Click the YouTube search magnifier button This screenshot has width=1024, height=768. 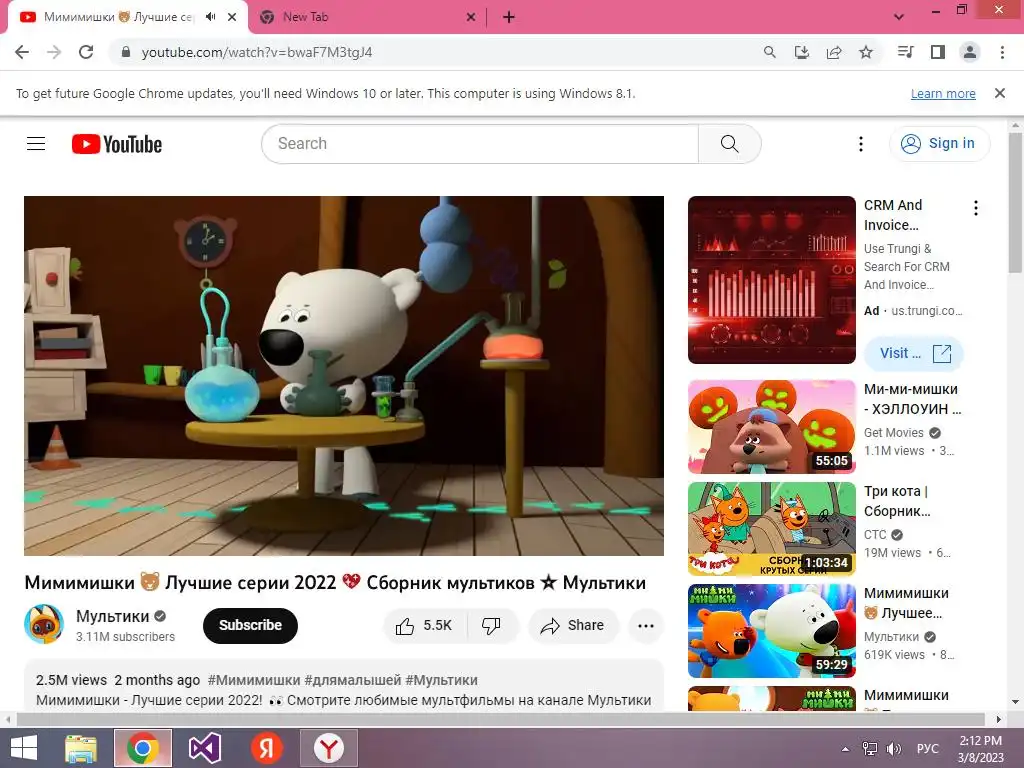(729, 144)
